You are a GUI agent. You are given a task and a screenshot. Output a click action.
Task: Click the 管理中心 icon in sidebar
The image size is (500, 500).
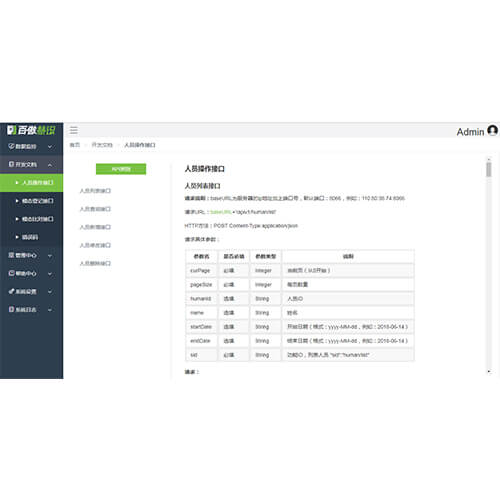(11, 255)
